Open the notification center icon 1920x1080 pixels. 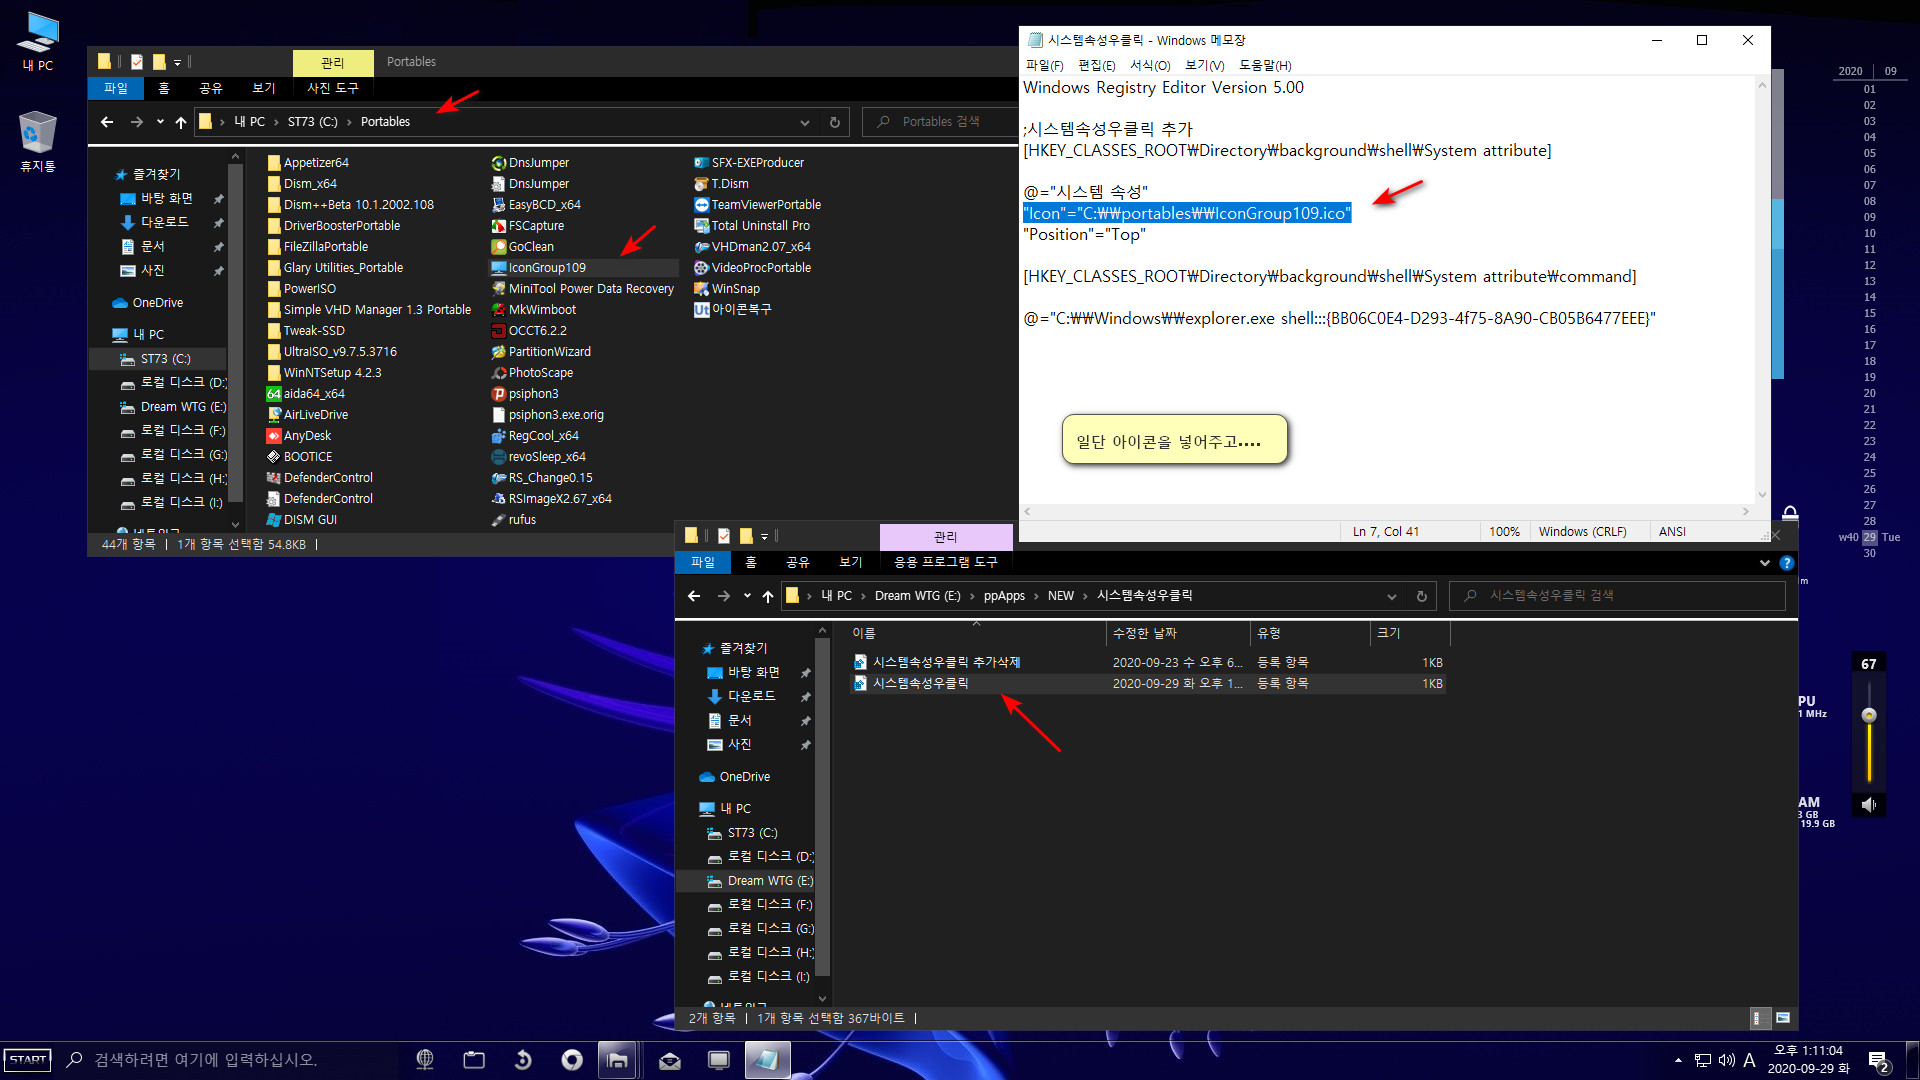click(x=1878, y=1060)
